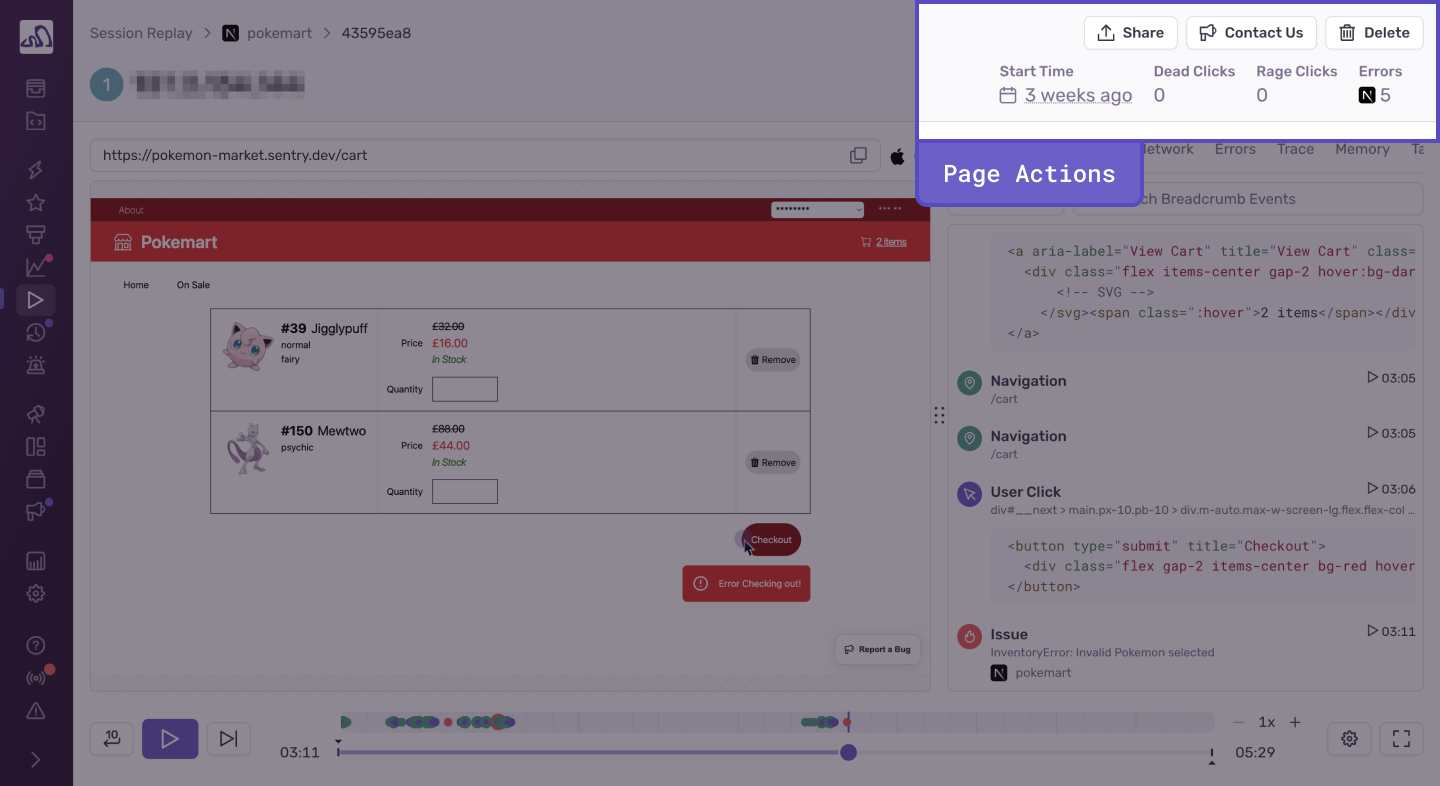Switch to the Memory tab
1440x786 pixels.
pyautogui.click(x=1362, y=149)
